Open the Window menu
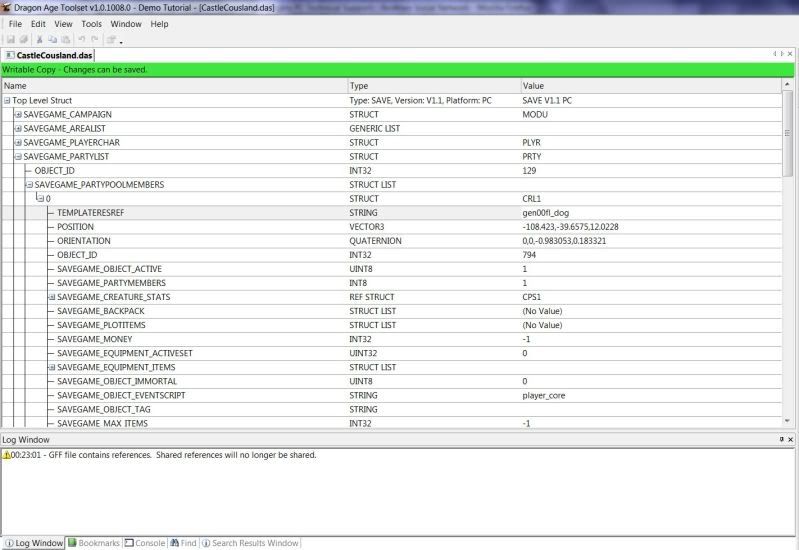 pos(126,24)
